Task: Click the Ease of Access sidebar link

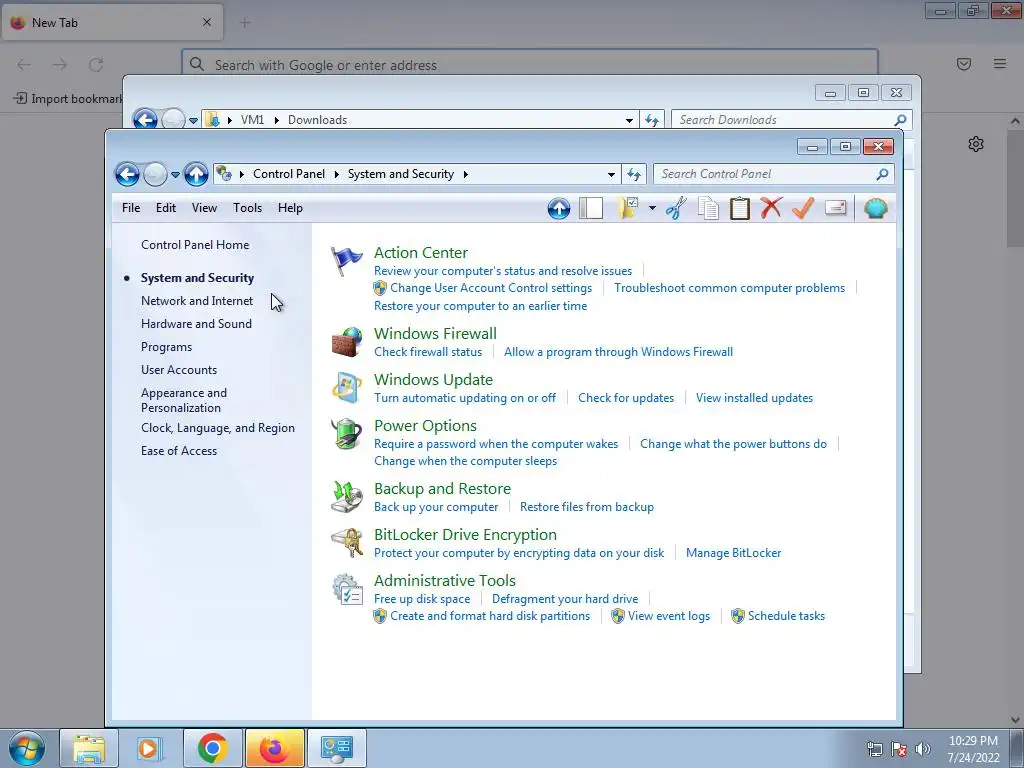Action: pos(178,451)
